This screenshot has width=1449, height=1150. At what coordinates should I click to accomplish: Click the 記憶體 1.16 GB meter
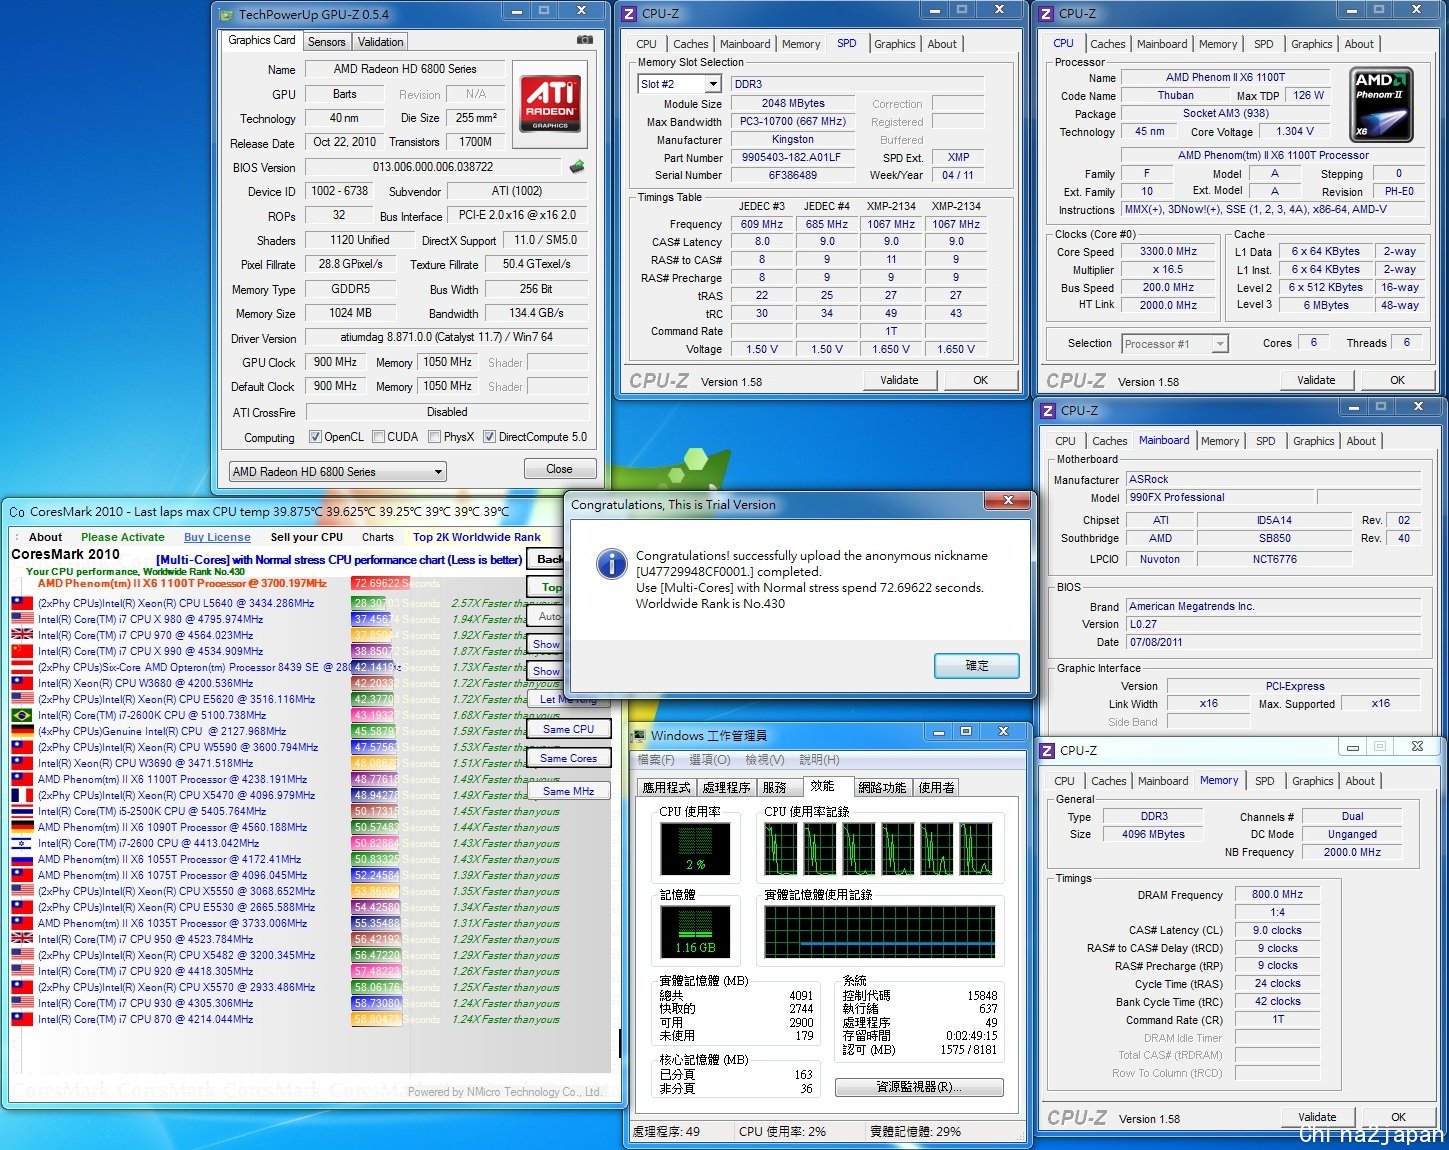tap(695, 931)
